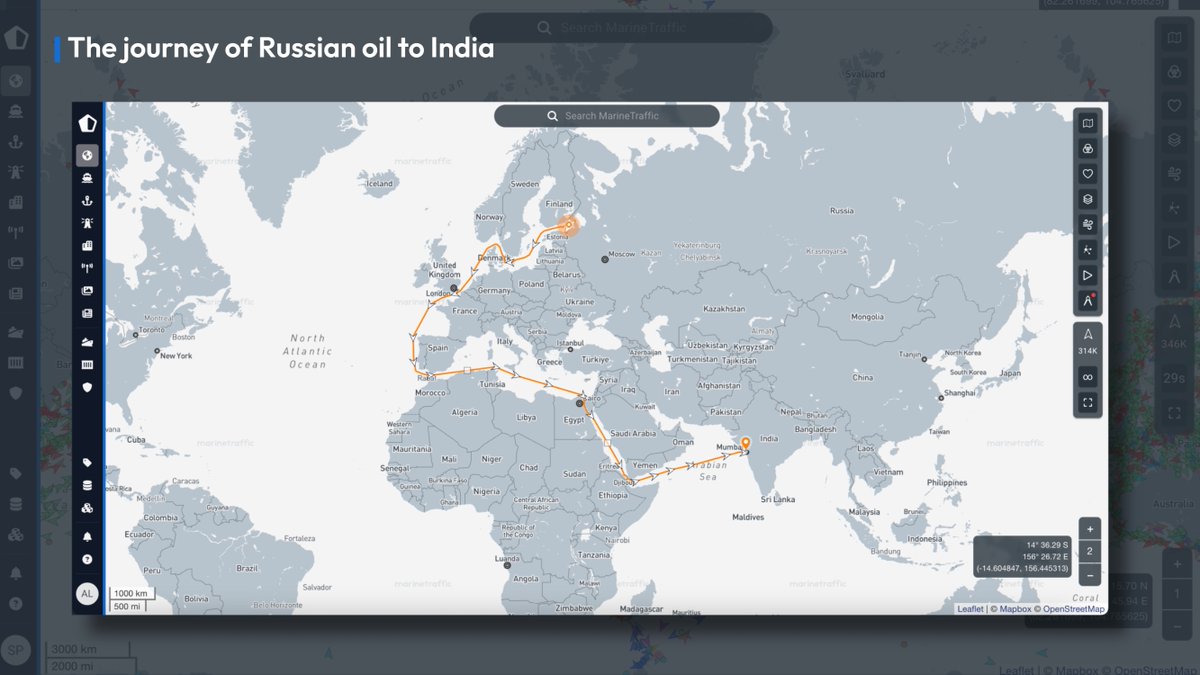Click the Search MarineTraffic input field
This screenshot has width=1200, height=675.
coord(606,115)
